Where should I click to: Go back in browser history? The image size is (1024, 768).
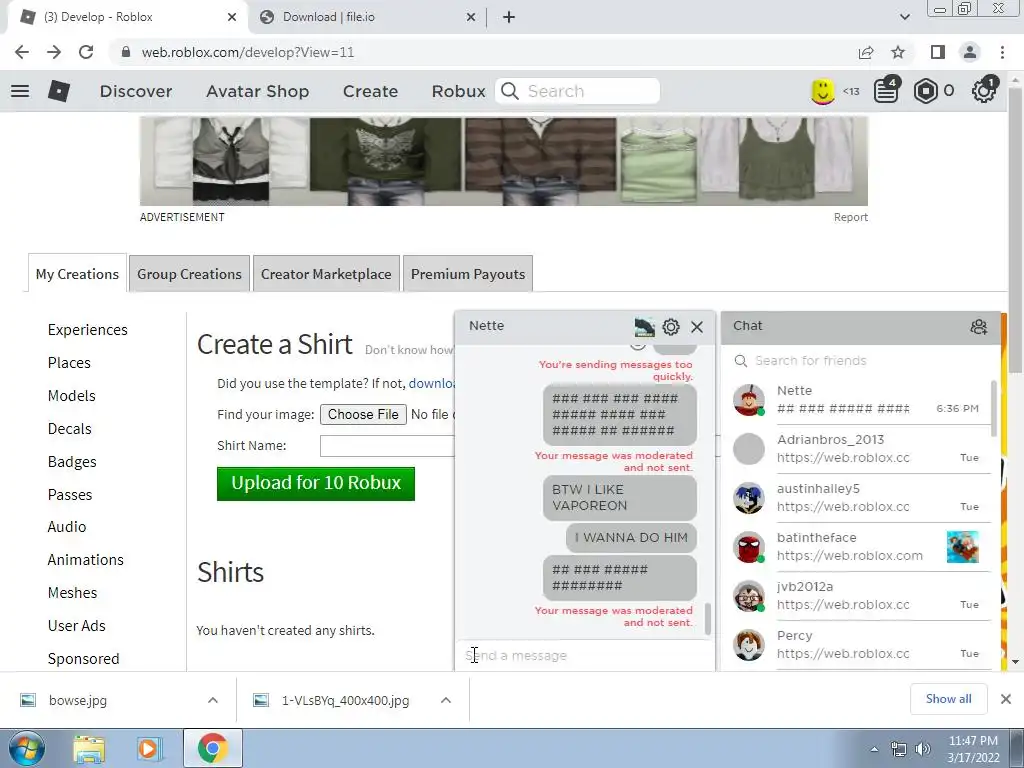coord(22,52)
